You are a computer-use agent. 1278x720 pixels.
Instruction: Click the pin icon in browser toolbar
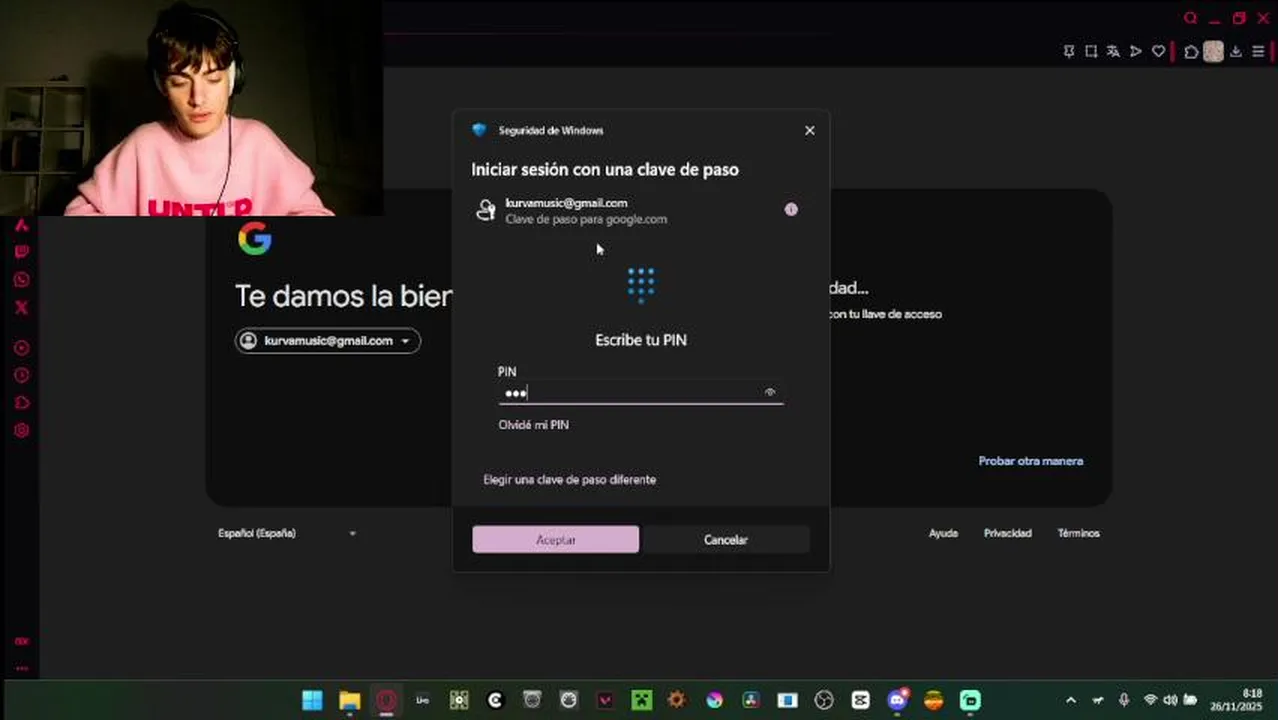1069,52
